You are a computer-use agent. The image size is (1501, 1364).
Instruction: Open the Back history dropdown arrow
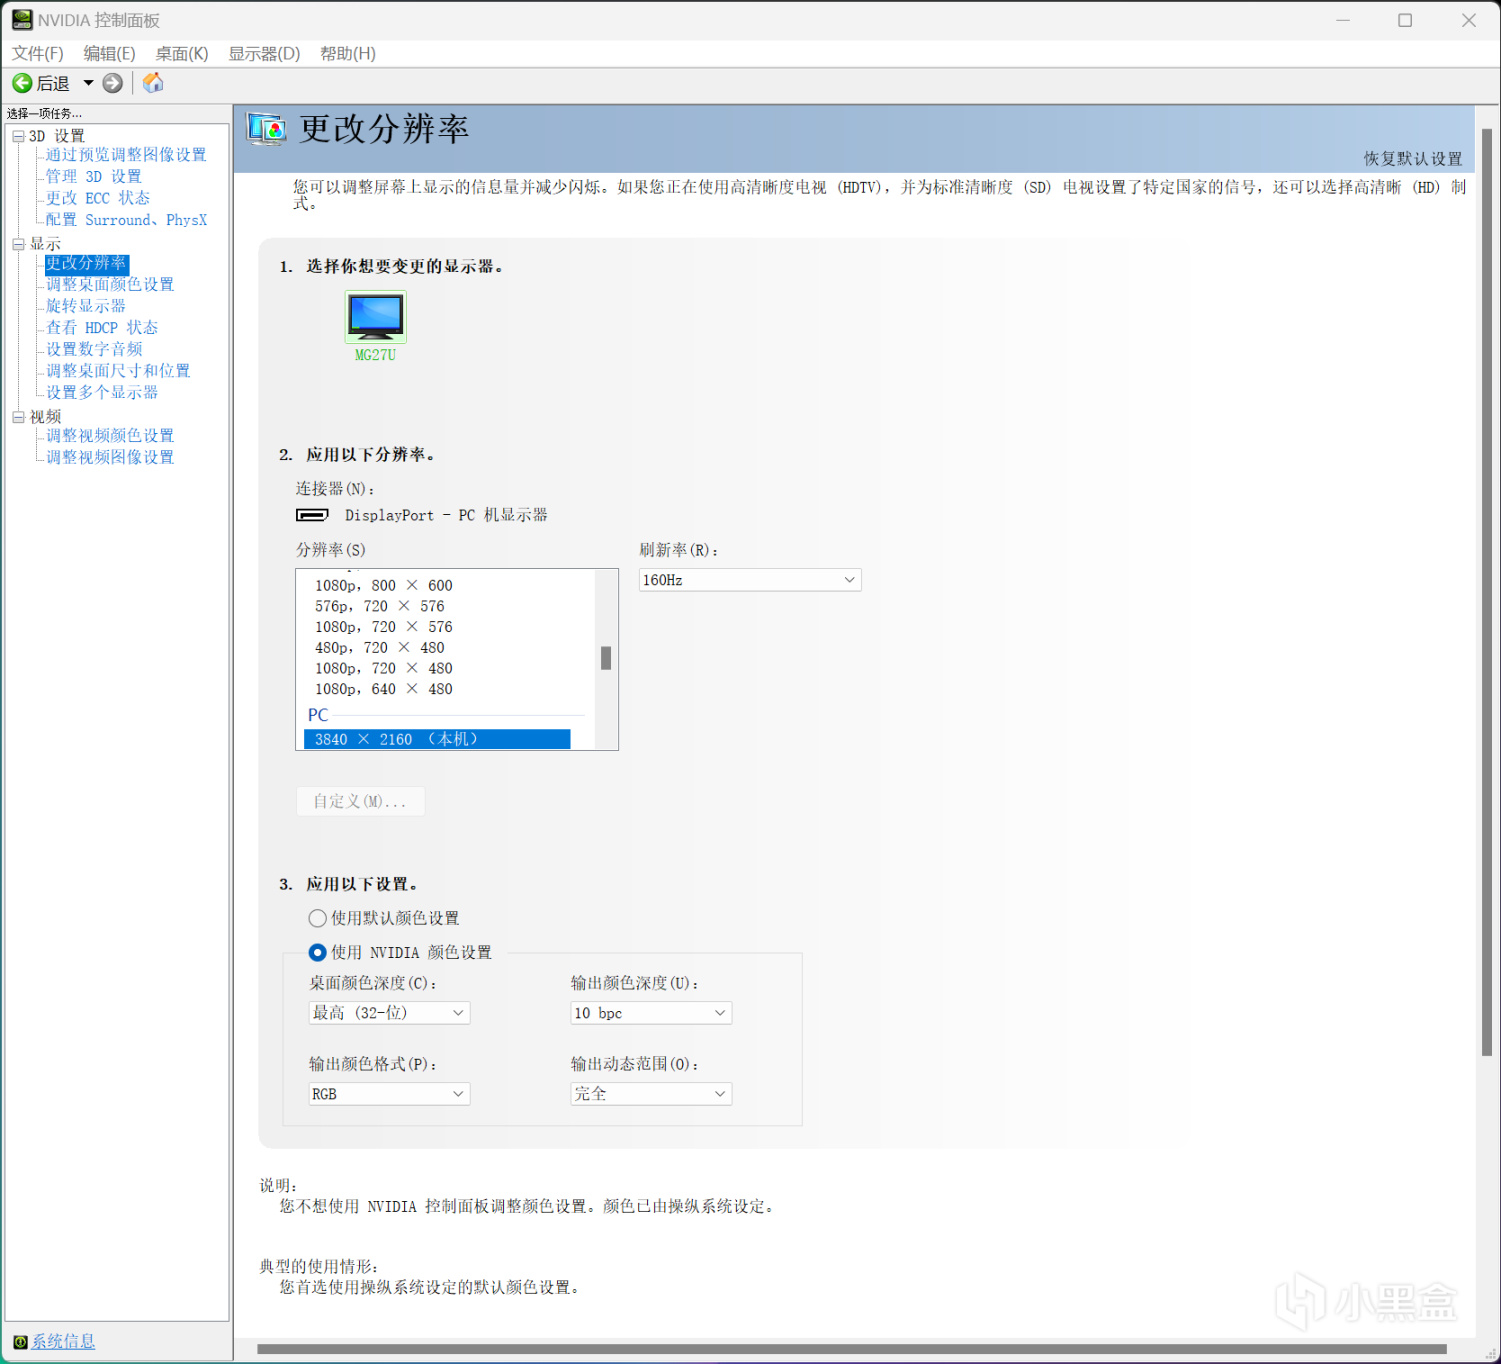pos(88,83)
